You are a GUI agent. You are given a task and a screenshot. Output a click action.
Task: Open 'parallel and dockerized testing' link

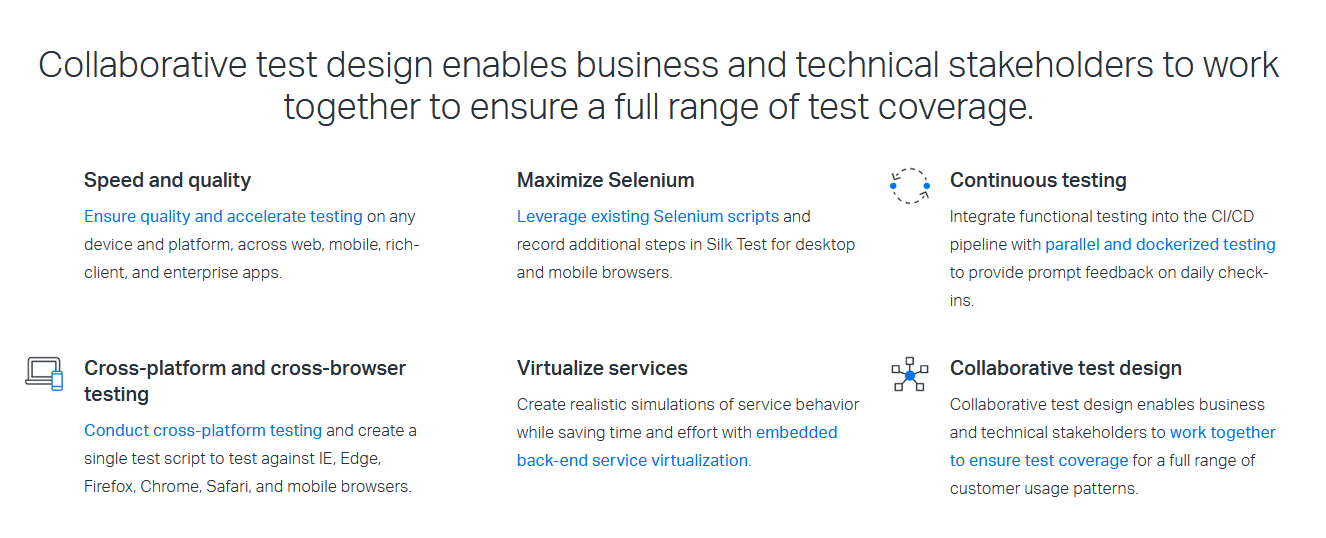1160,244
